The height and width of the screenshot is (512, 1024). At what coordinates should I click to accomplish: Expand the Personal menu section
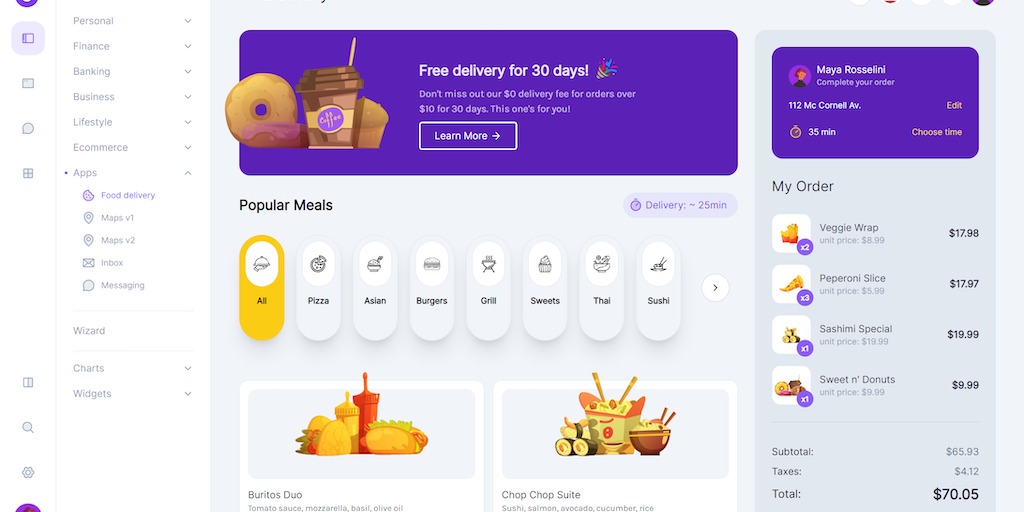point(133,21)
